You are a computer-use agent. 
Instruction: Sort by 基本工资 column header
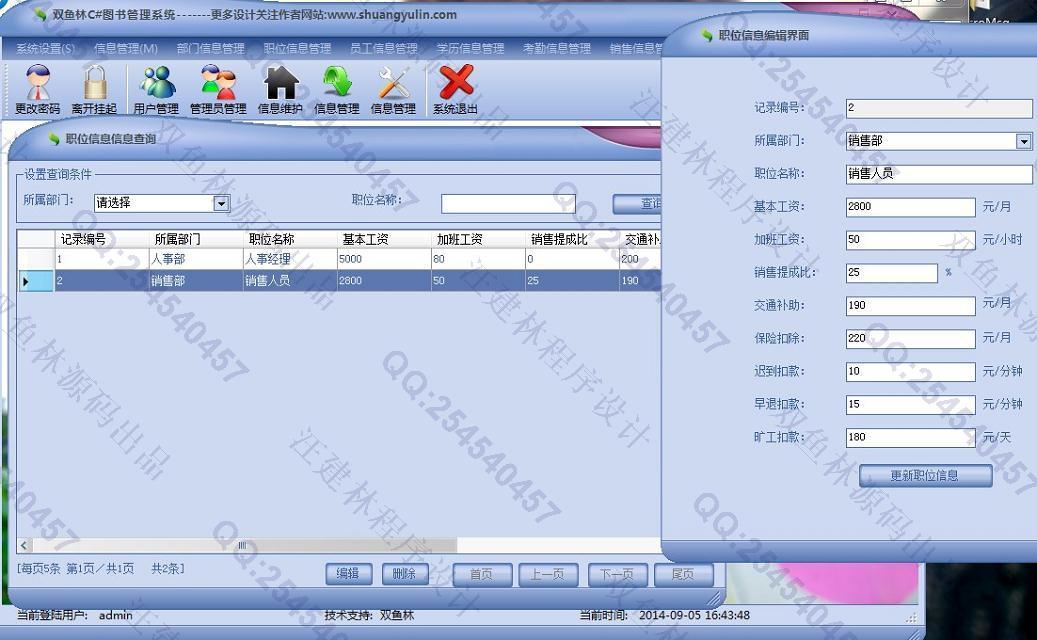(x=384, y=239)
